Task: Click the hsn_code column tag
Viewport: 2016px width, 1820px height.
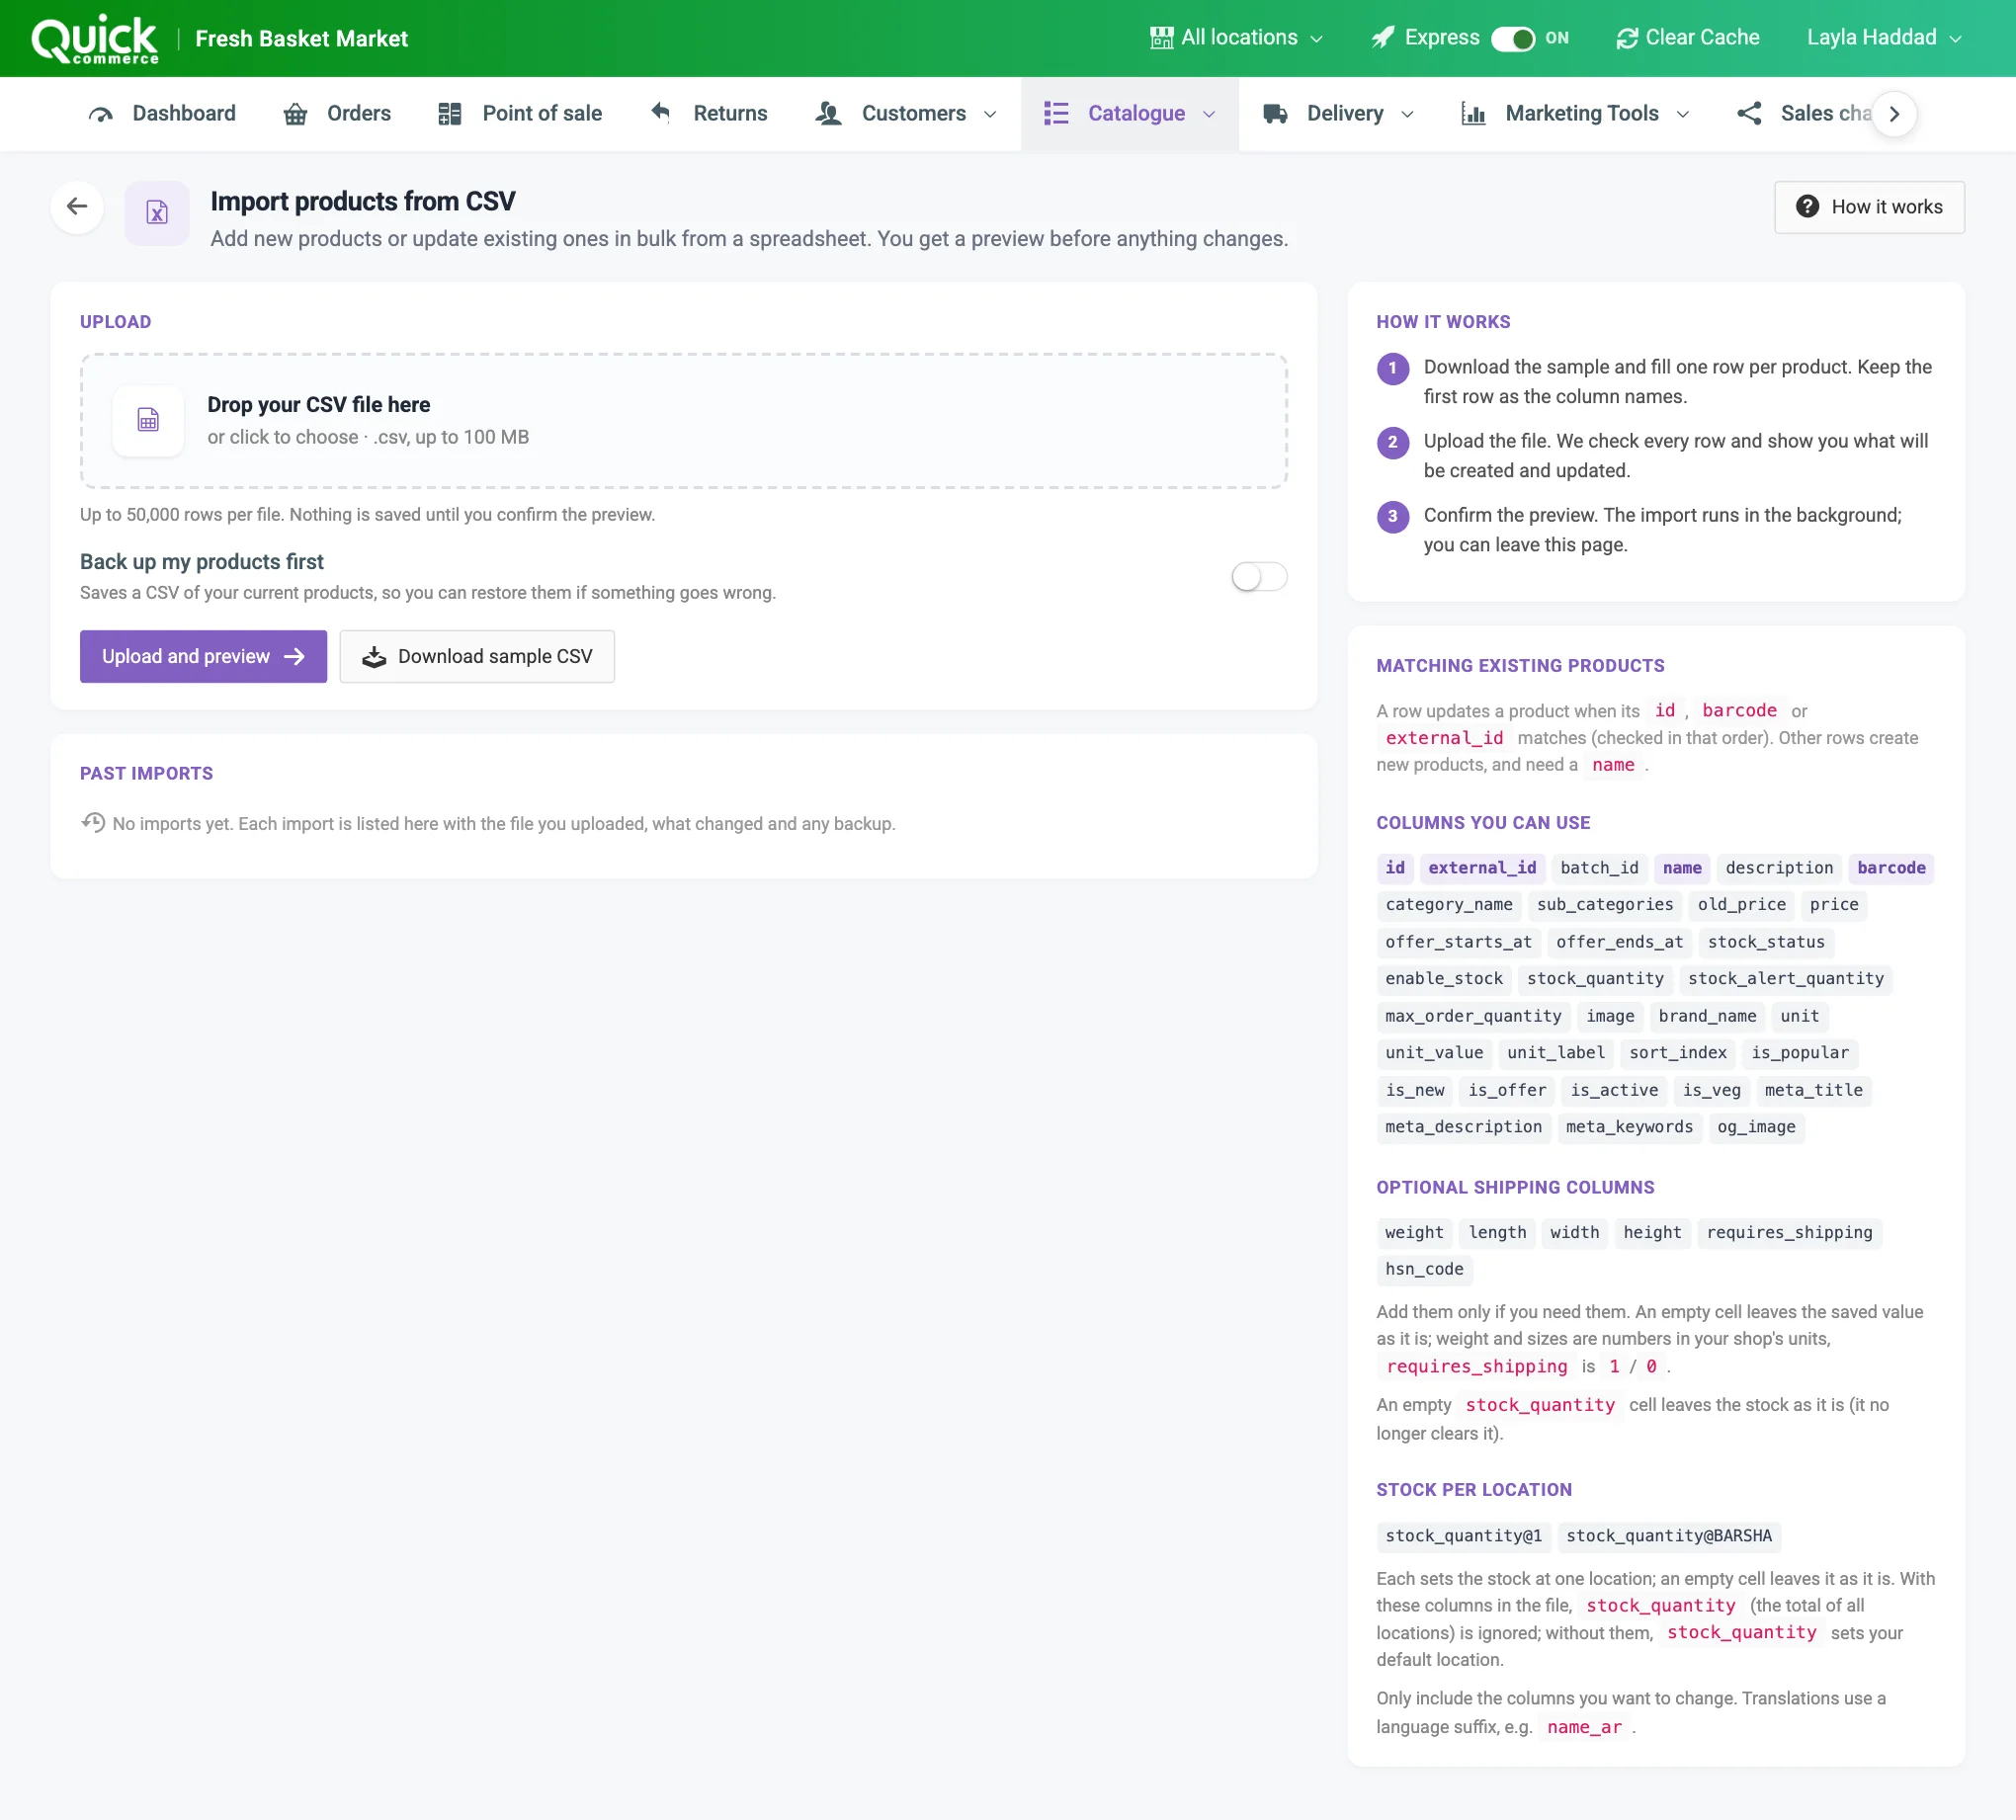Action: pos(1424,1270)
